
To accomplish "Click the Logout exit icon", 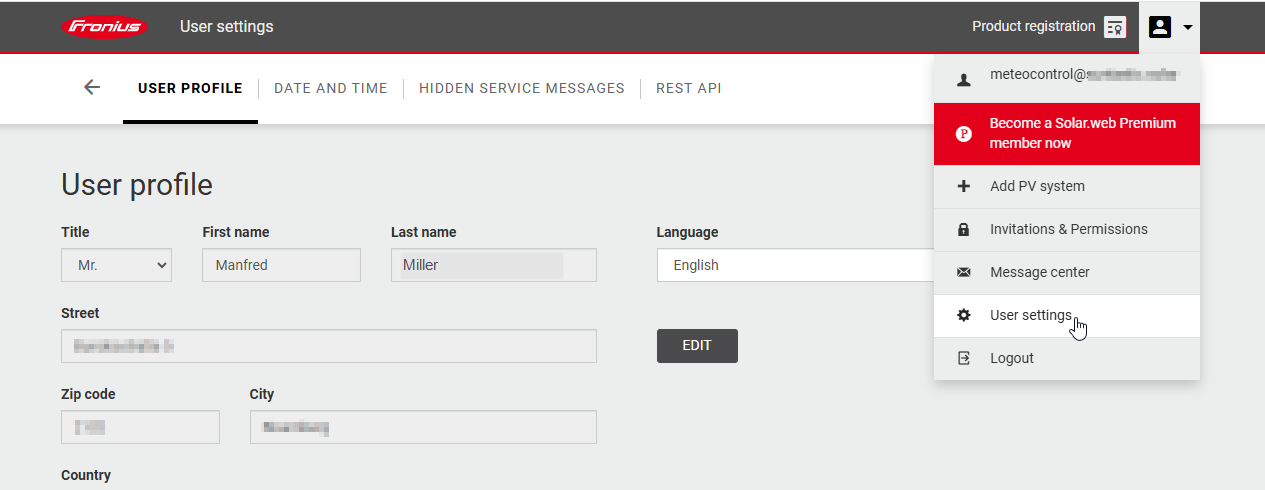I will click(964, 358).
